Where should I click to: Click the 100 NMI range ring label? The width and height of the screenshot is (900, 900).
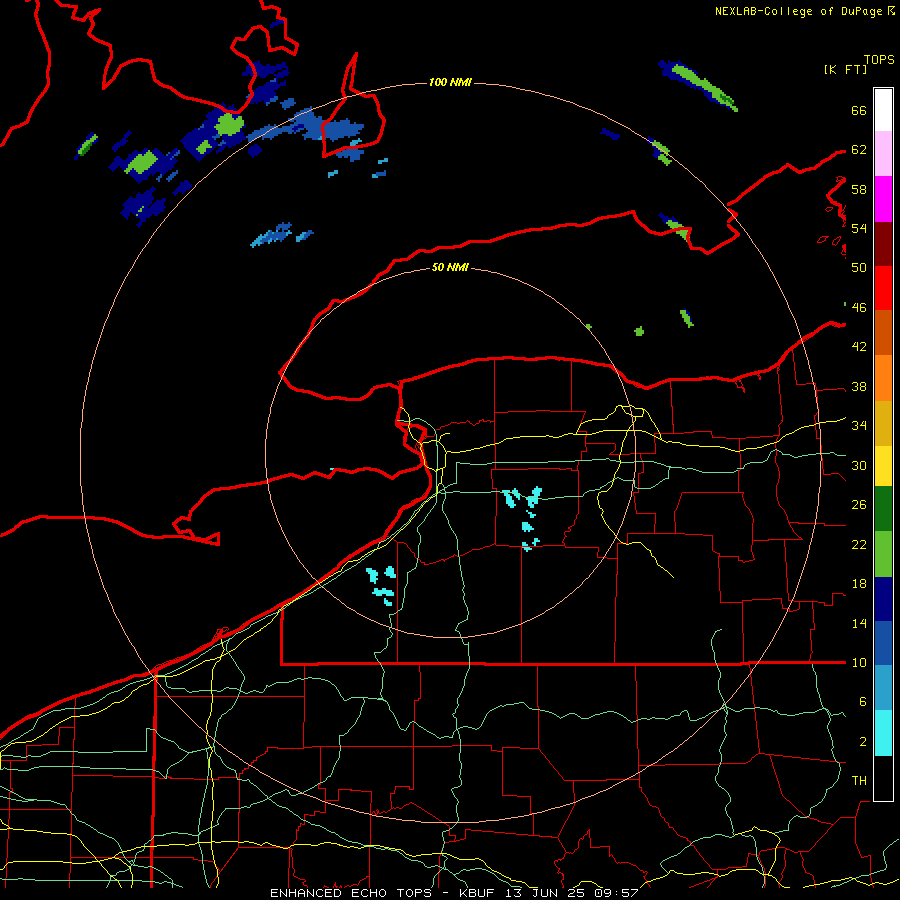(x=450, y=83)
